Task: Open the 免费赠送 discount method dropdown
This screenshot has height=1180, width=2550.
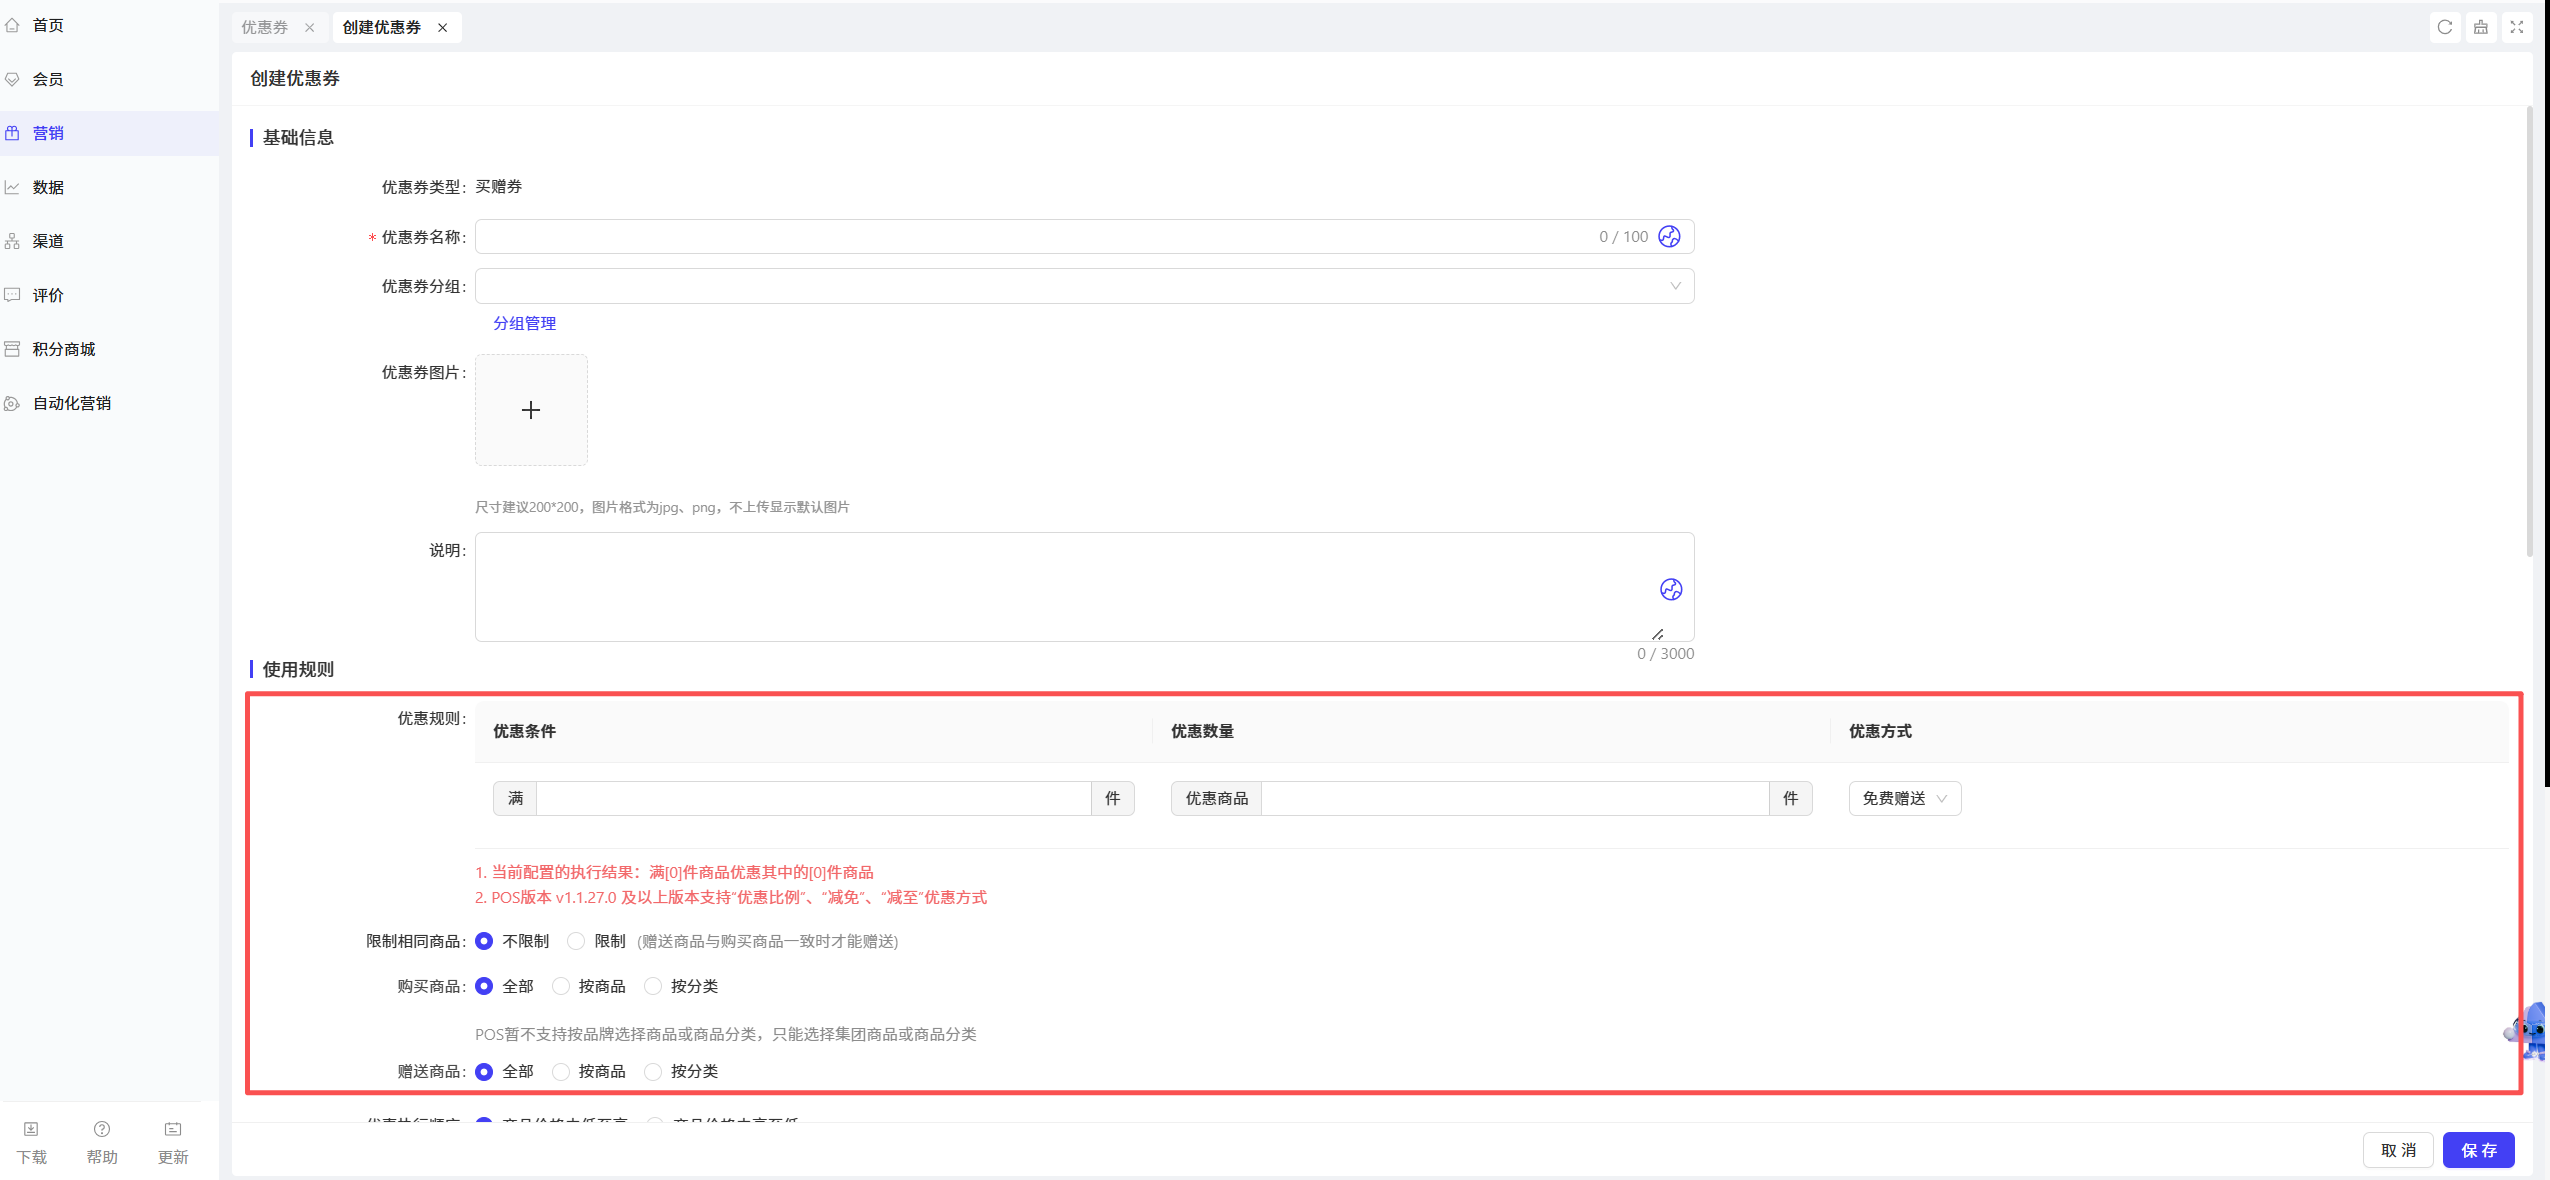Action: coord(1904,798)
